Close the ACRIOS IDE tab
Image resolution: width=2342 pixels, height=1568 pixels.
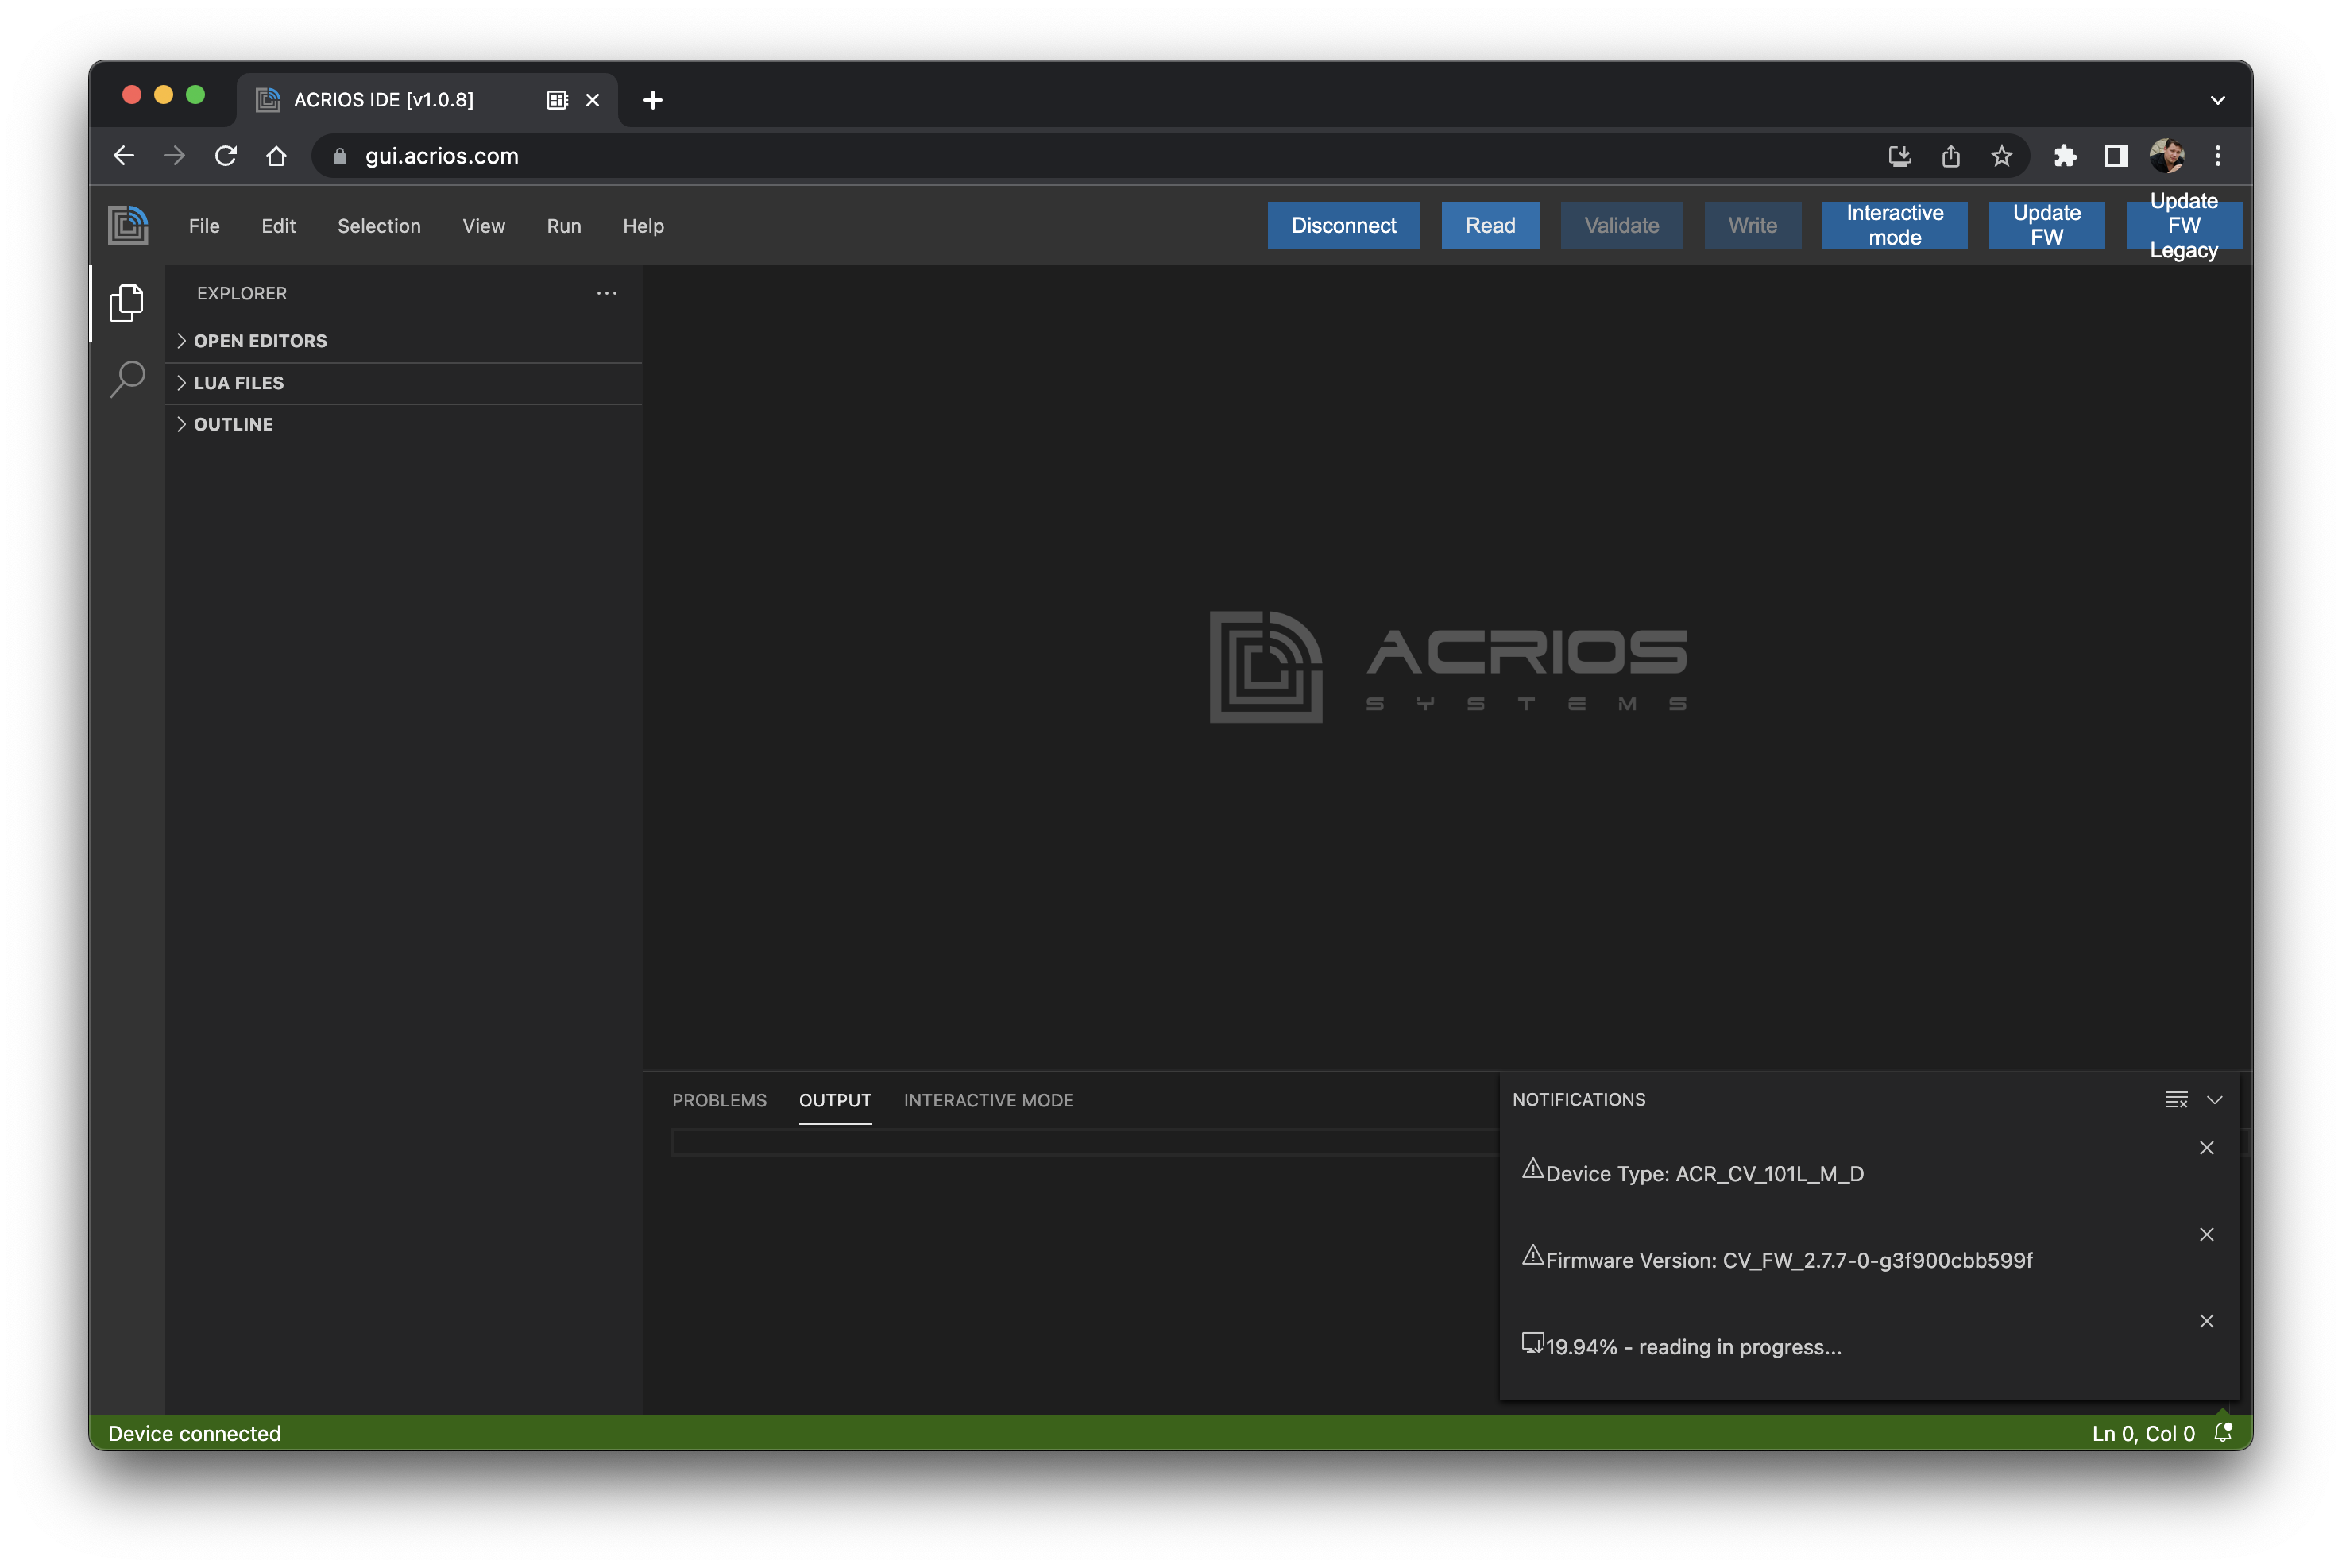click(x=592, y=100)
